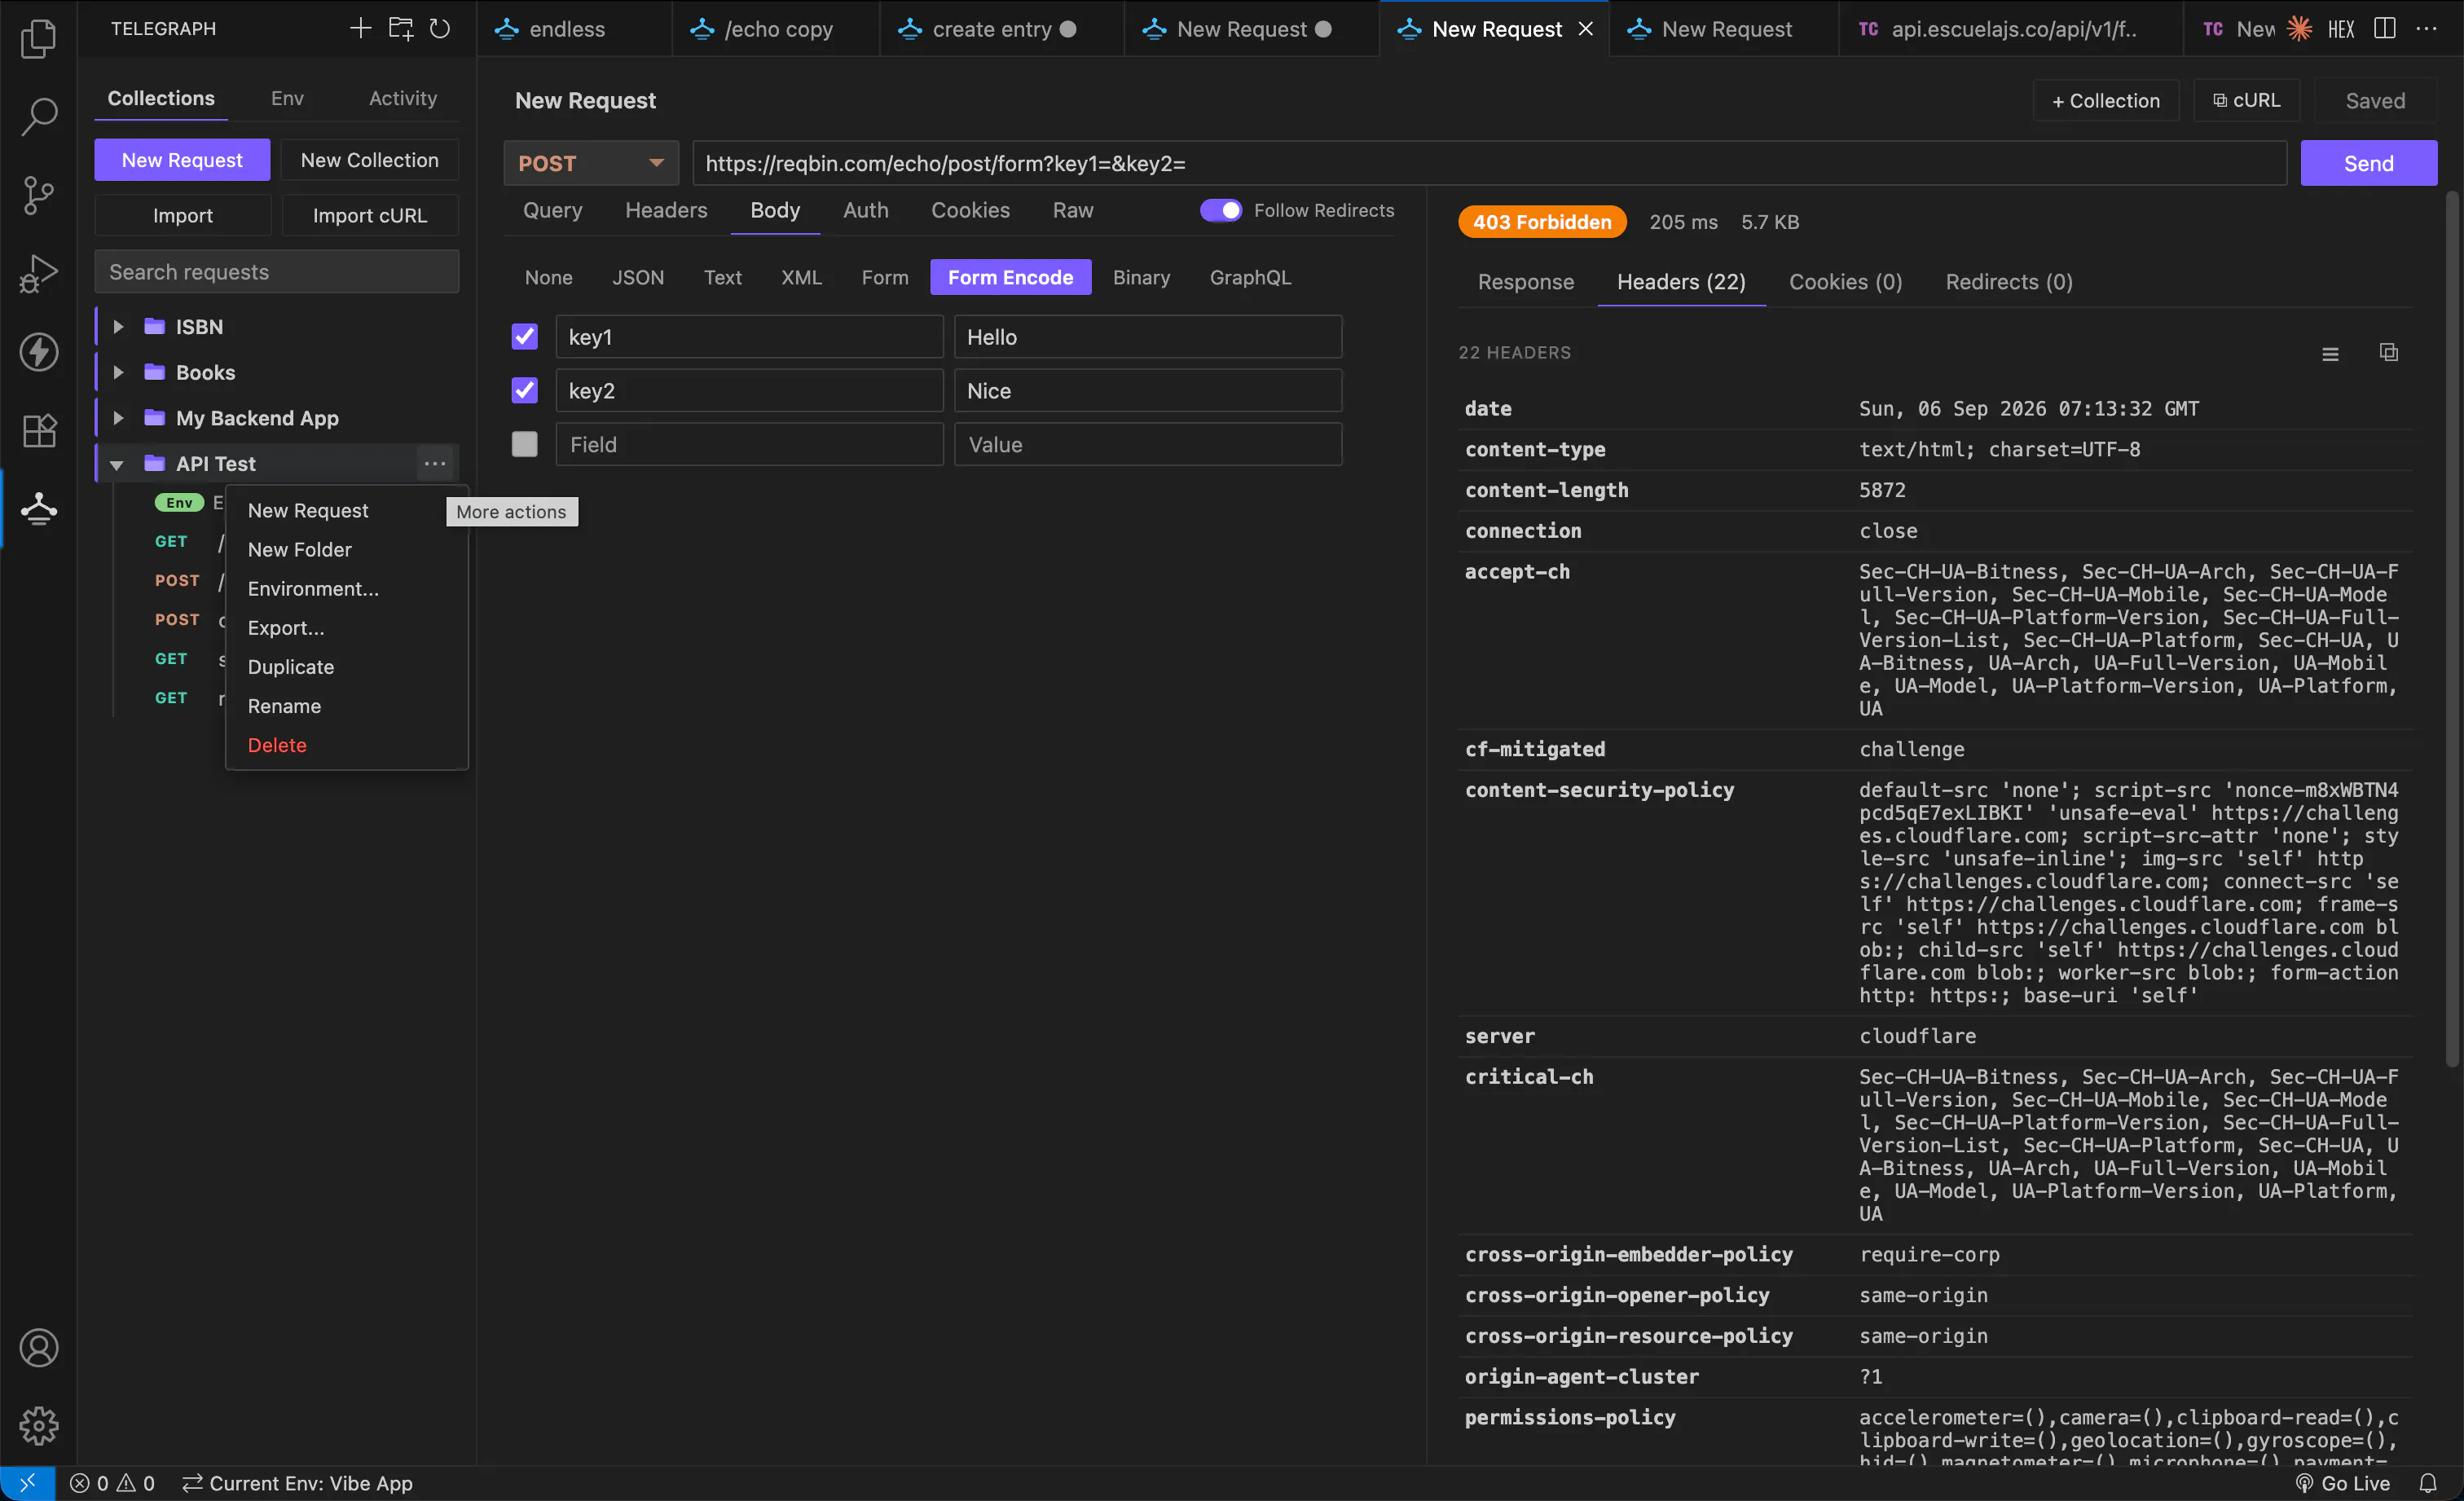
Task: Click the request URL input field
Action: point(1489,163)
